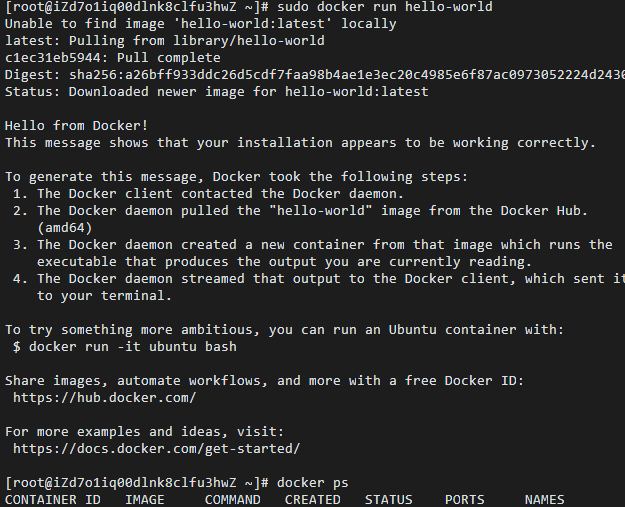The image size is (625, 507).
Task: Click the 'sudo docker run hello-world' command text
Action: click(x=385, y=7)
